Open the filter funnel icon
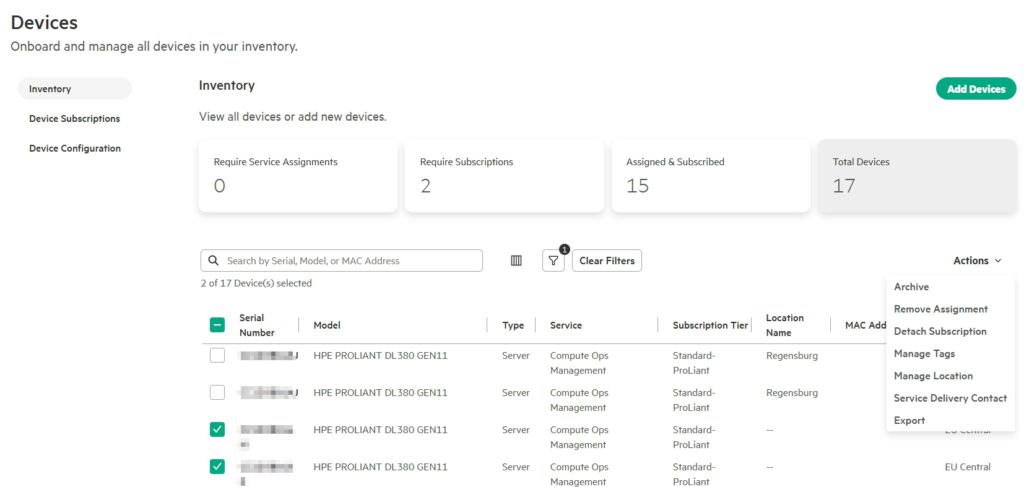Viewport: 1024px width, 487px height. 553,261
